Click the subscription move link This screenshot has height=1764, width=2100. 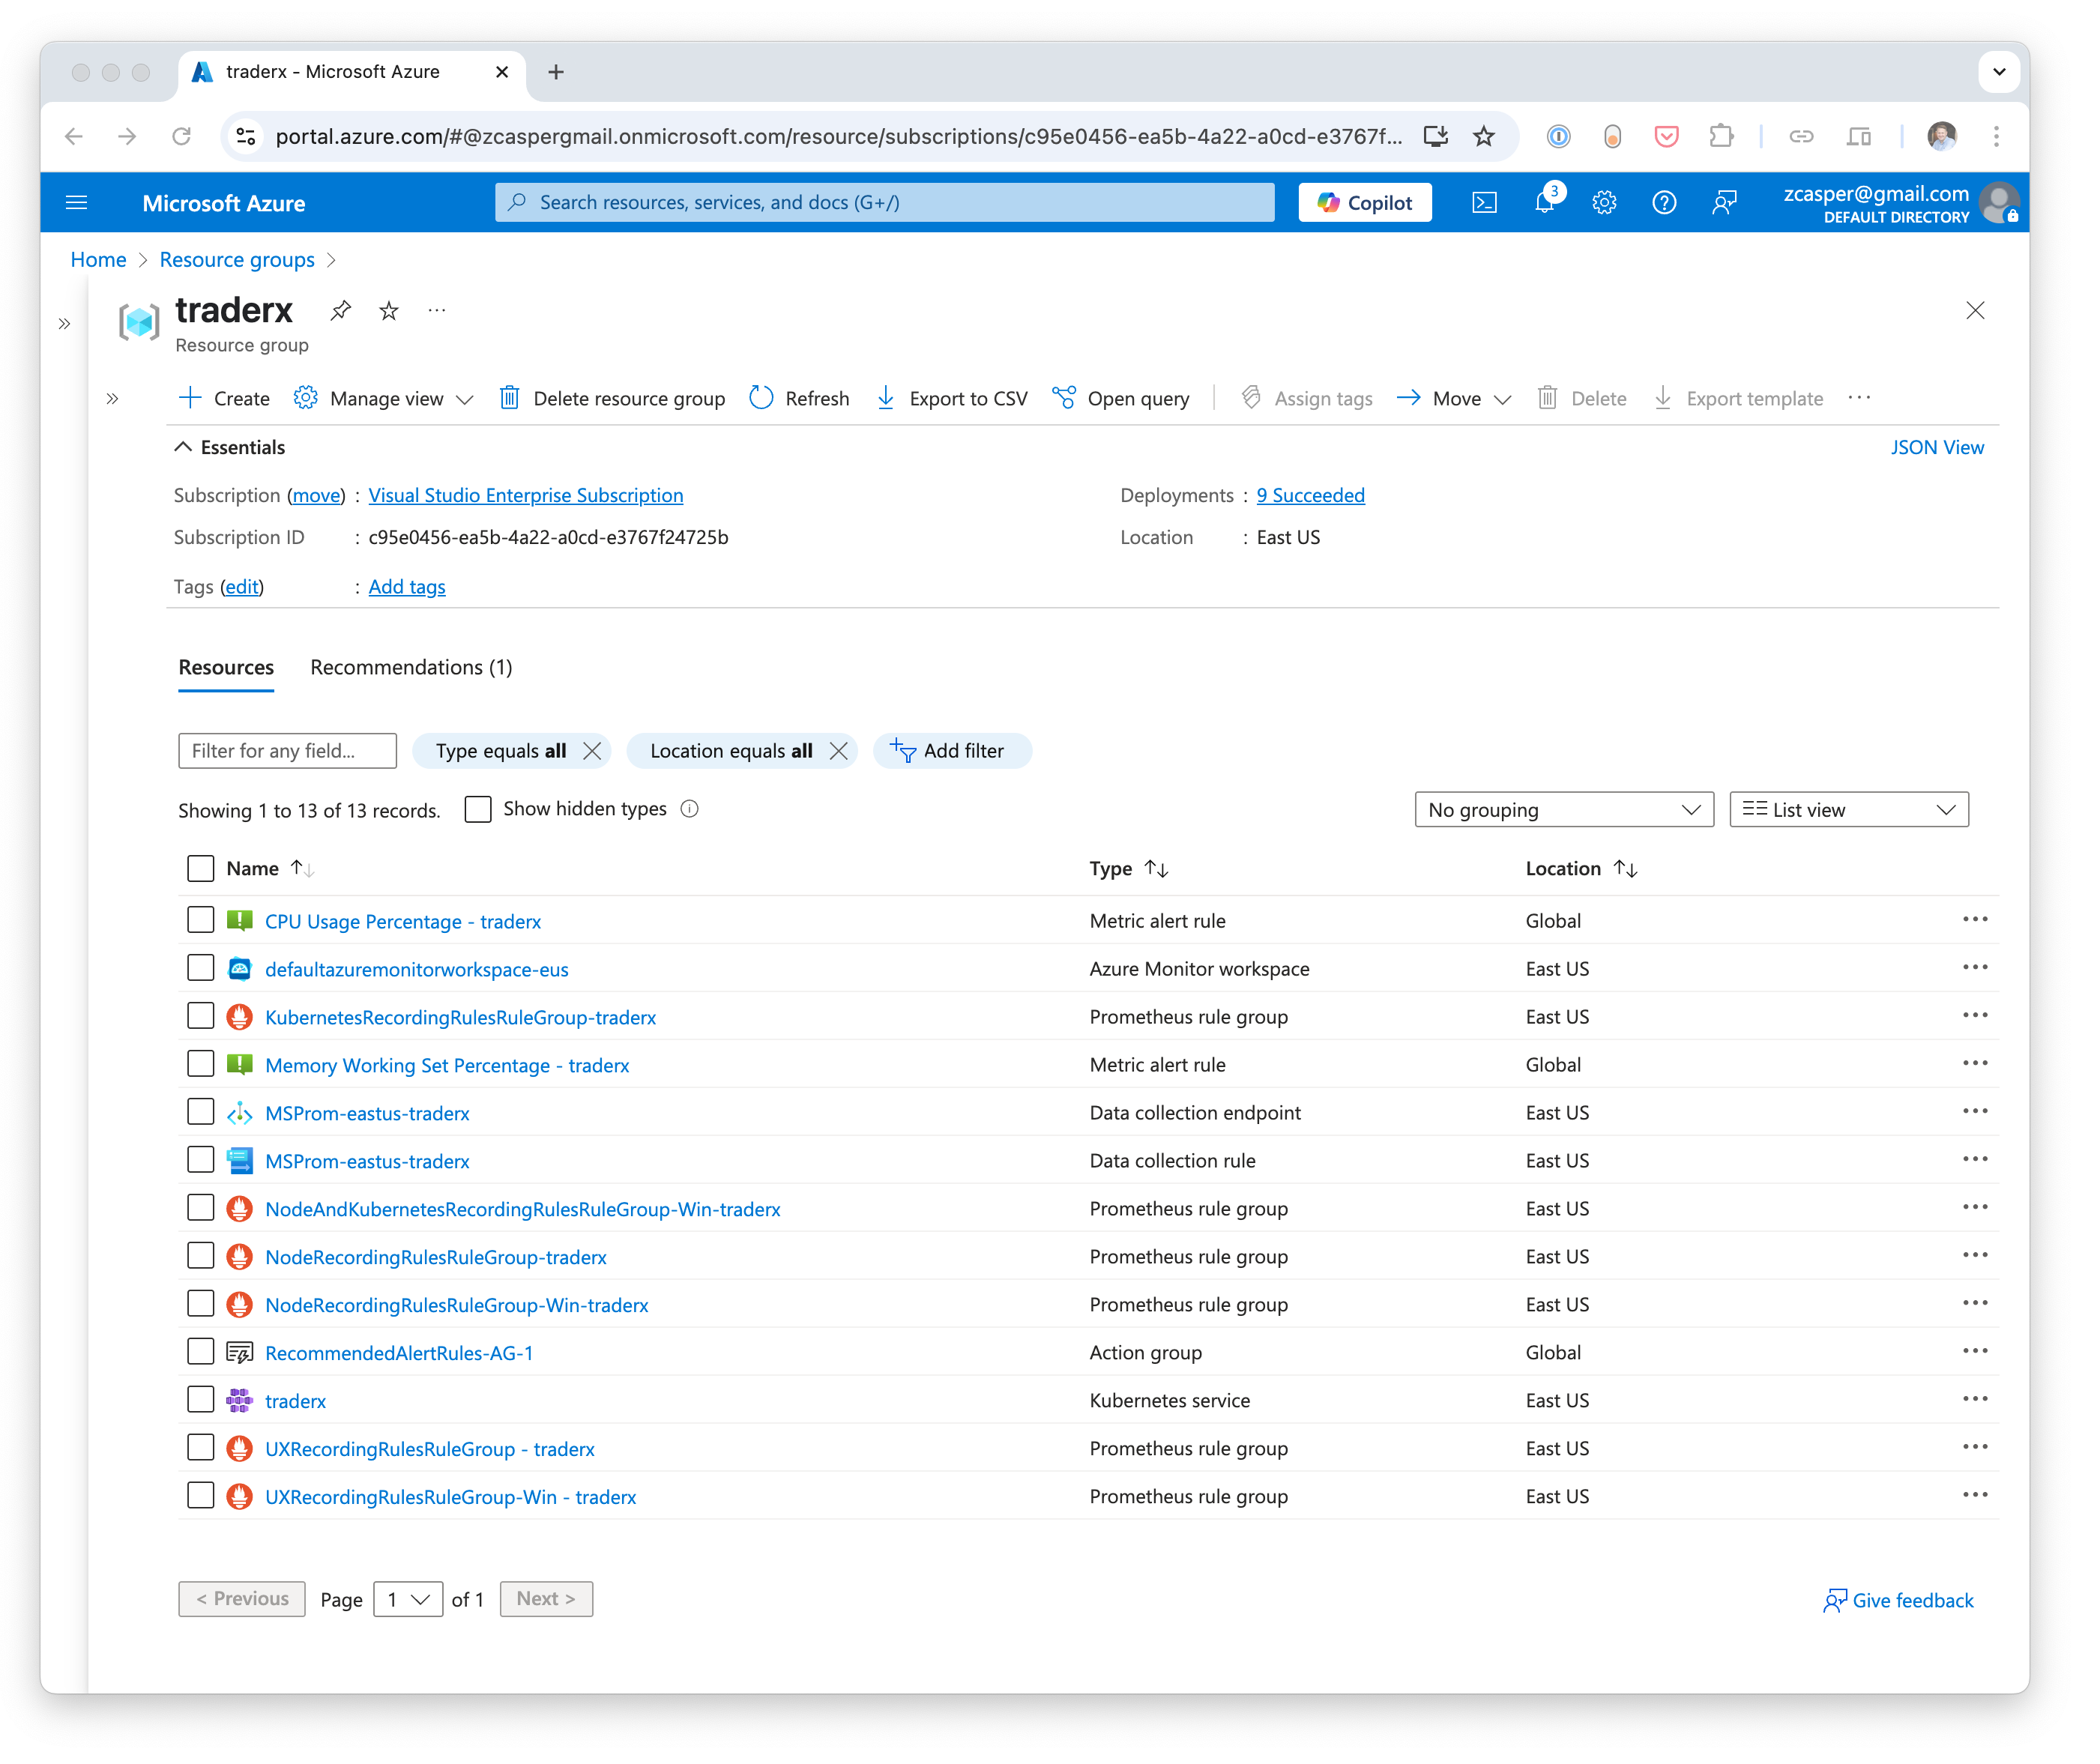tap(317, 496)
